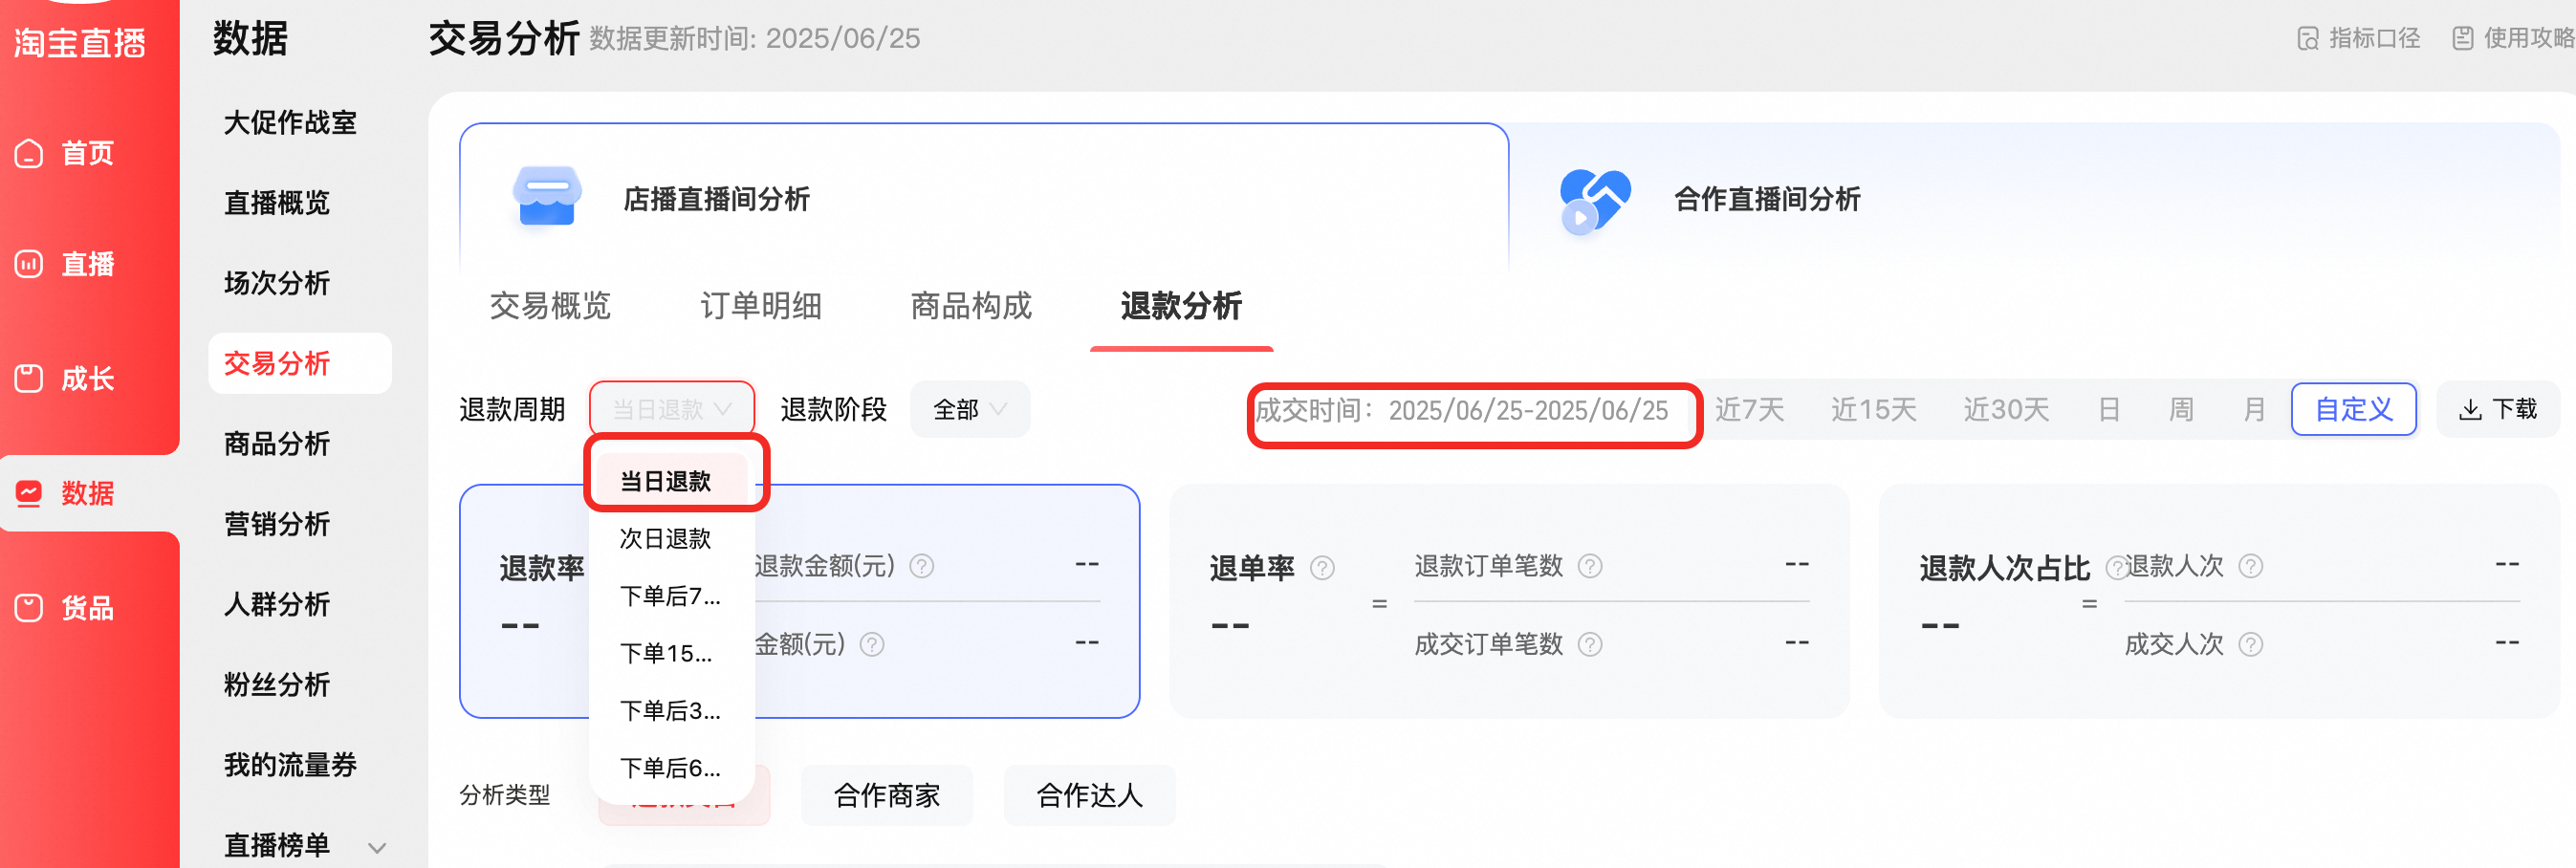
Task: Click help icon next to 退款人次
Action: [2251, 567]
